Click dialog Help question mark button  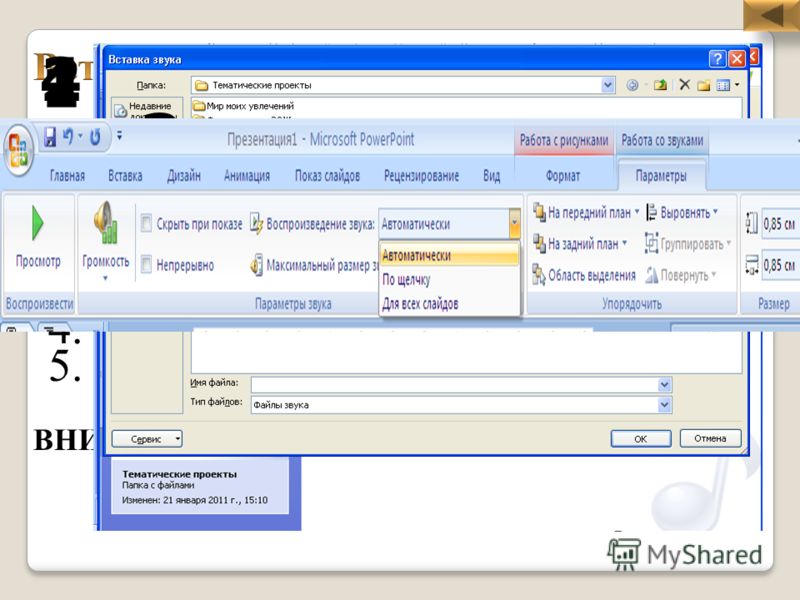[x=717, y=59]
